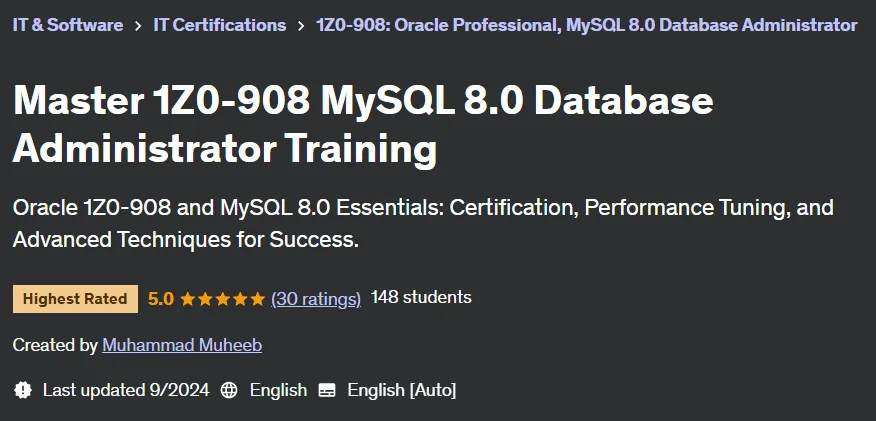Open the 30 ratings link
Viewport: 876px width, 421px height.
click(x=316, y=299)
